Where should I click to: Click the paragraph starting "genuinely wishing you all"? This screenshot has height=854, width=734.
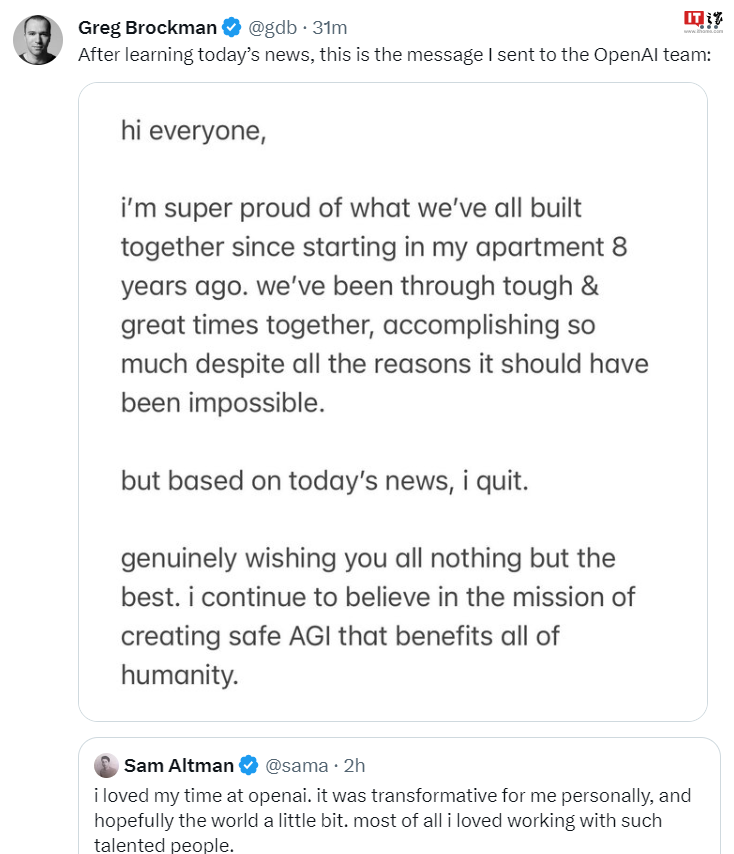click(x=378, y=616)
